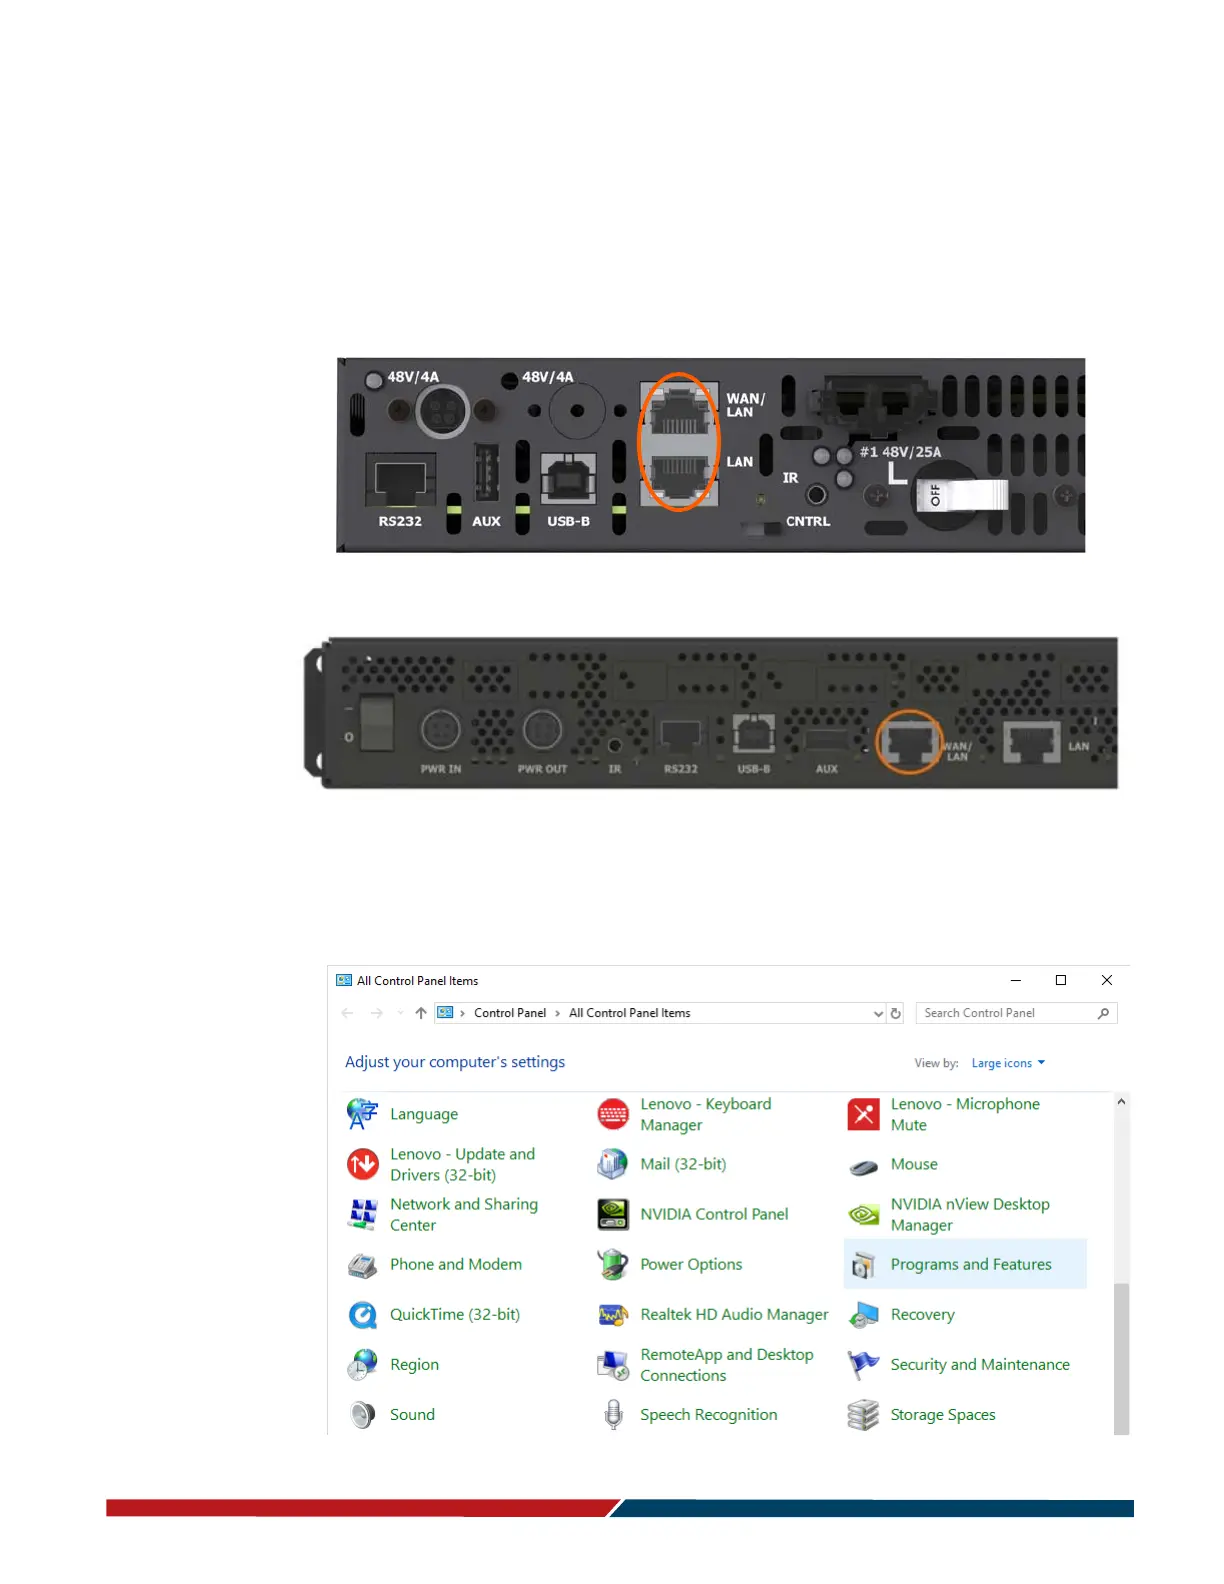This screenshot has width=1224, height=1584.
Task: Click the Programs and Features label
Action: click(971, 1265)
